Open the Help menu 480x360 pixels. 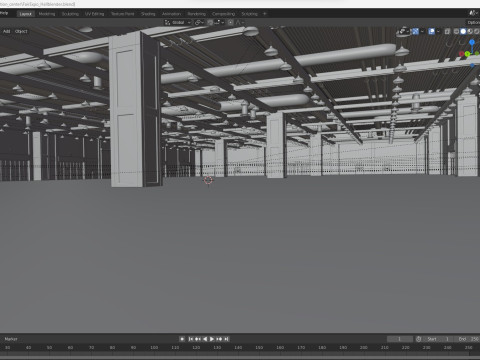coord(4,12)
